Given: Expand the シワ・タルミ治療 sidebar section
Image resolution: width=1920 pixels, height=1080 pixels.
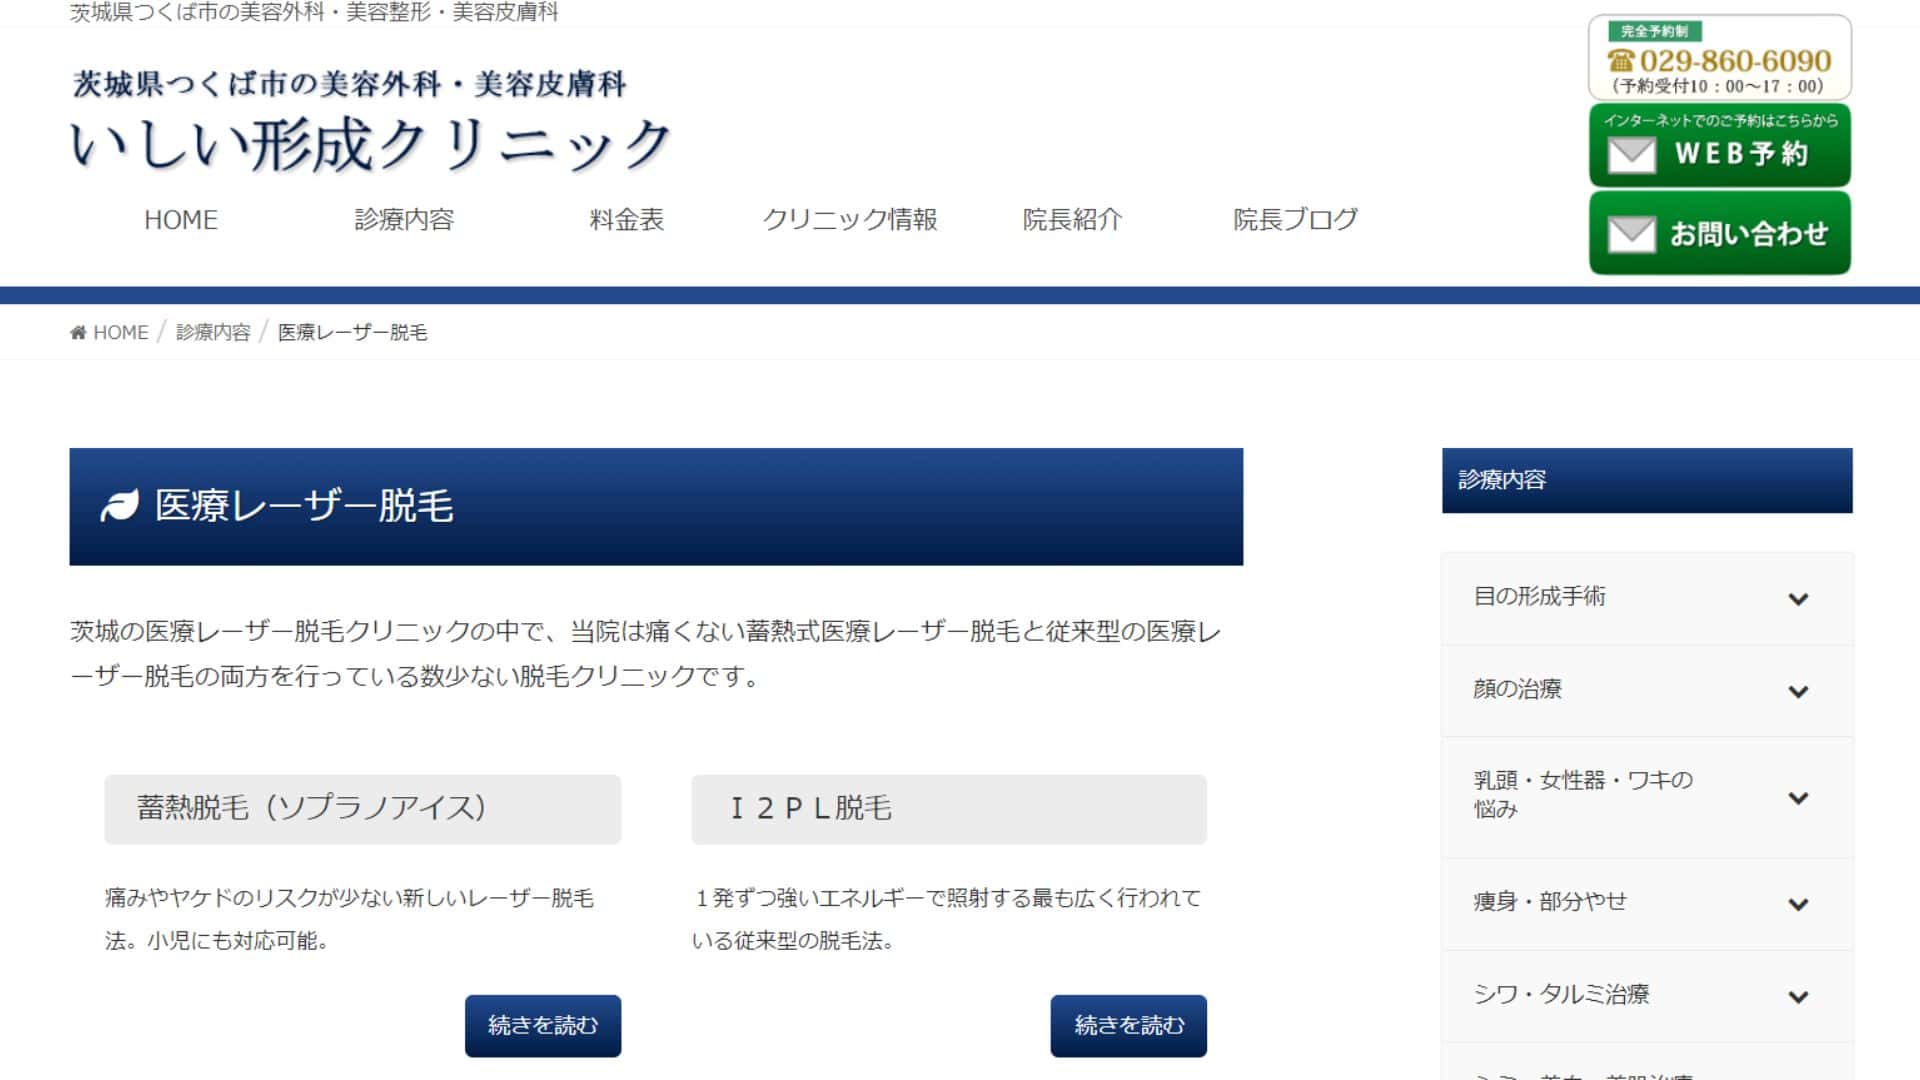Looking at the screenshot, I should pyautogui.click(x=1798, y=997).
